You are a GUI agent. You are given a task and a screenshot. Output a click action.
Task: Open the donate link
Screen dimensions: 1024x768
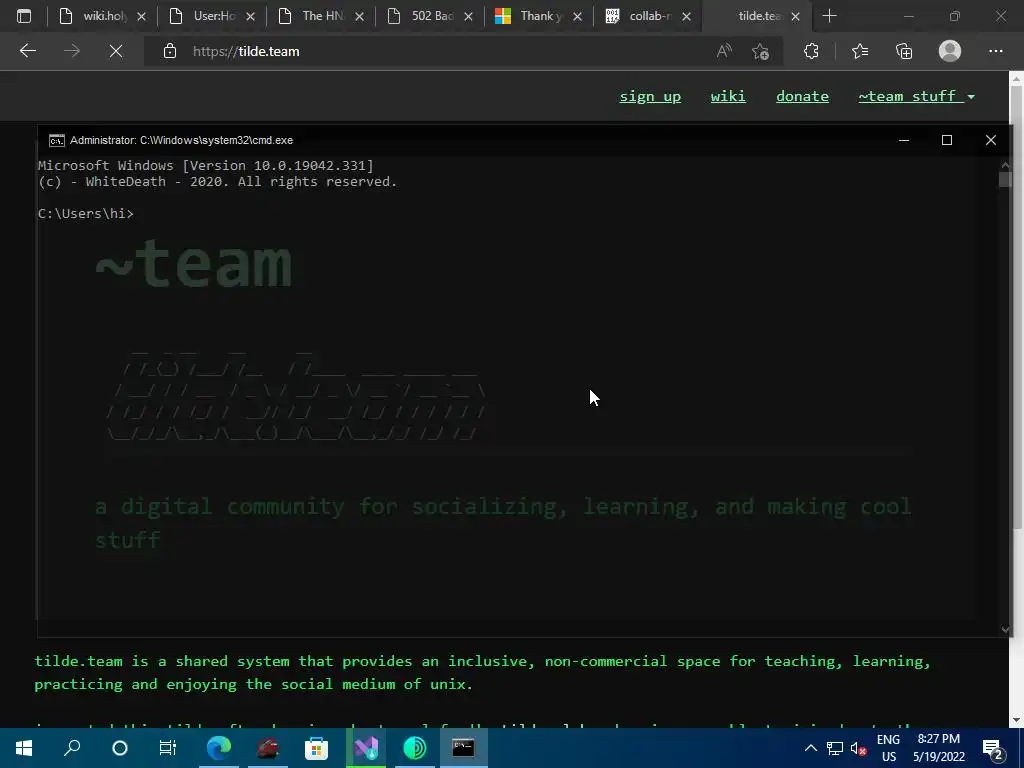(x=802, y=96)
